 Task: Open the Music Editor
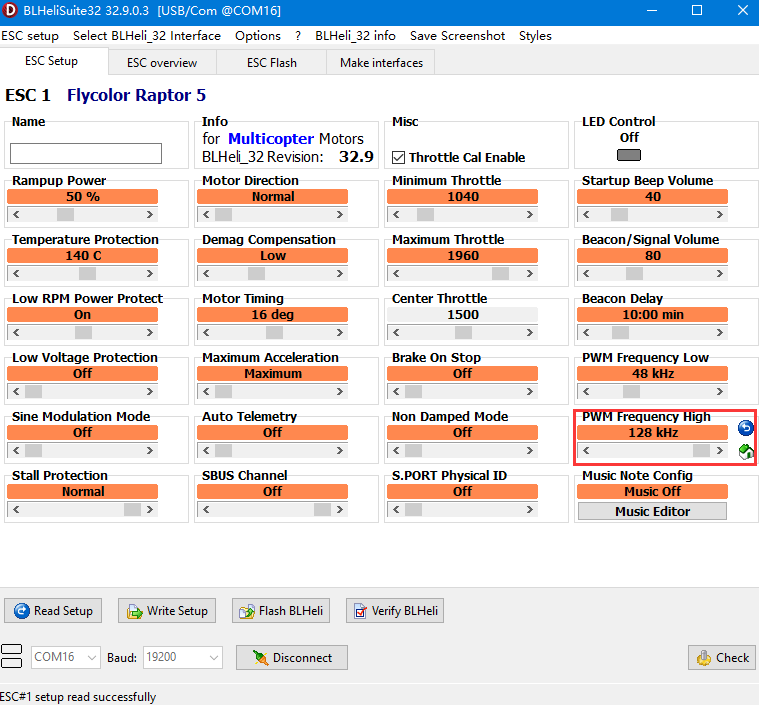click(x=652, y=511)
